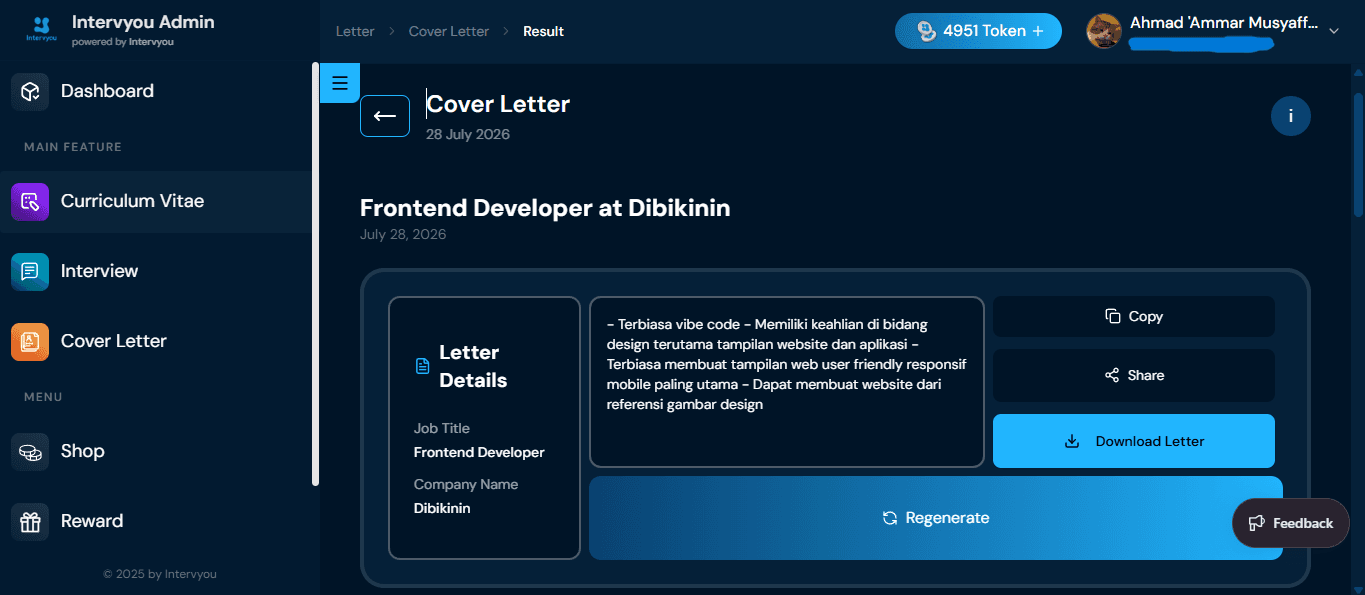Click the Letter Details document icon

(x=422, y=366)
